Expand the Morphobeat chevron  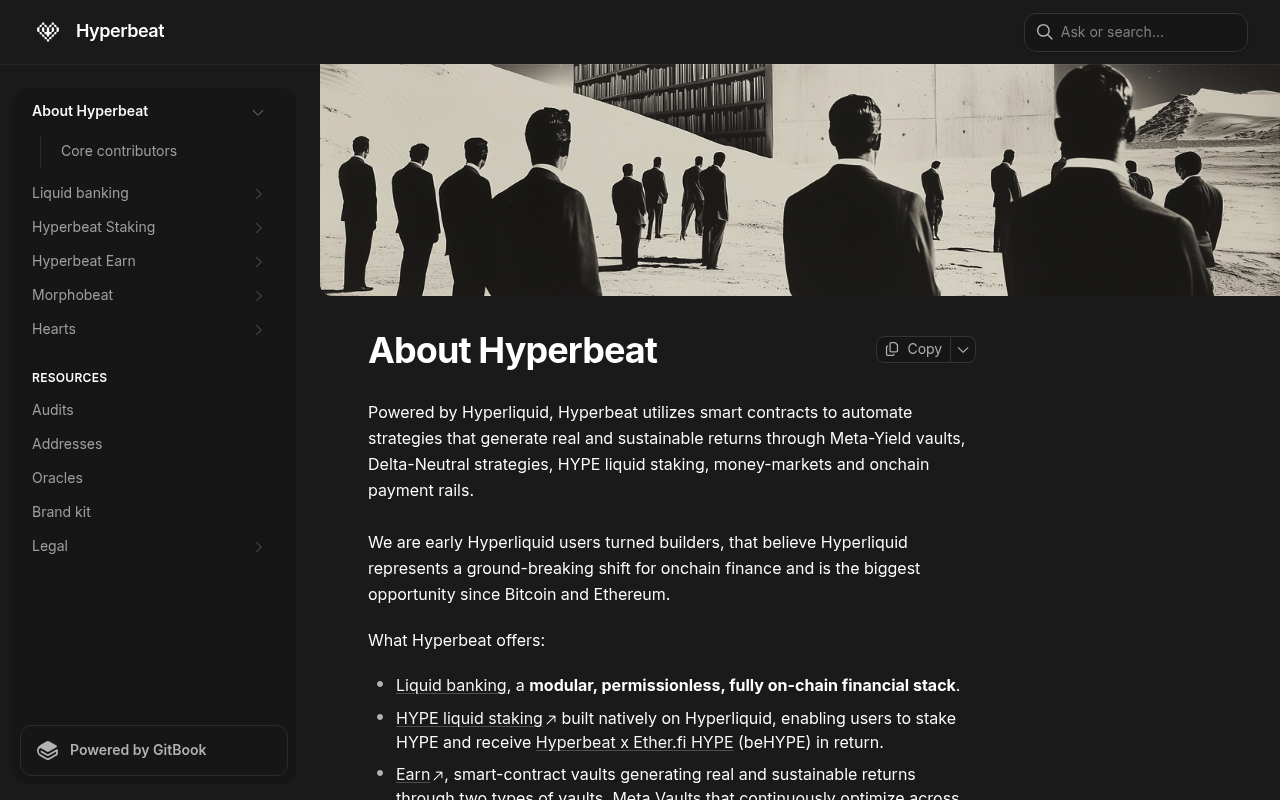click(258, 296)
